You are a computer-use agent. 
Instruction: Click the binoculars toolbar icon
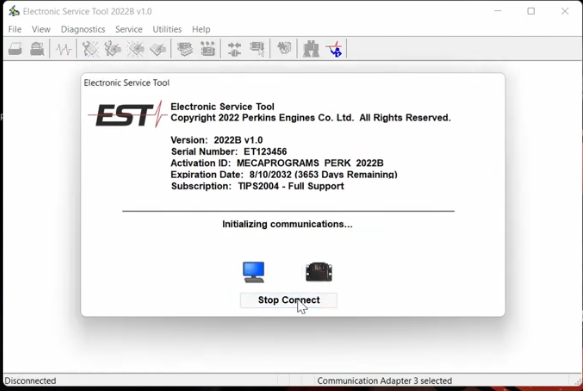click(x=311, y=49)
